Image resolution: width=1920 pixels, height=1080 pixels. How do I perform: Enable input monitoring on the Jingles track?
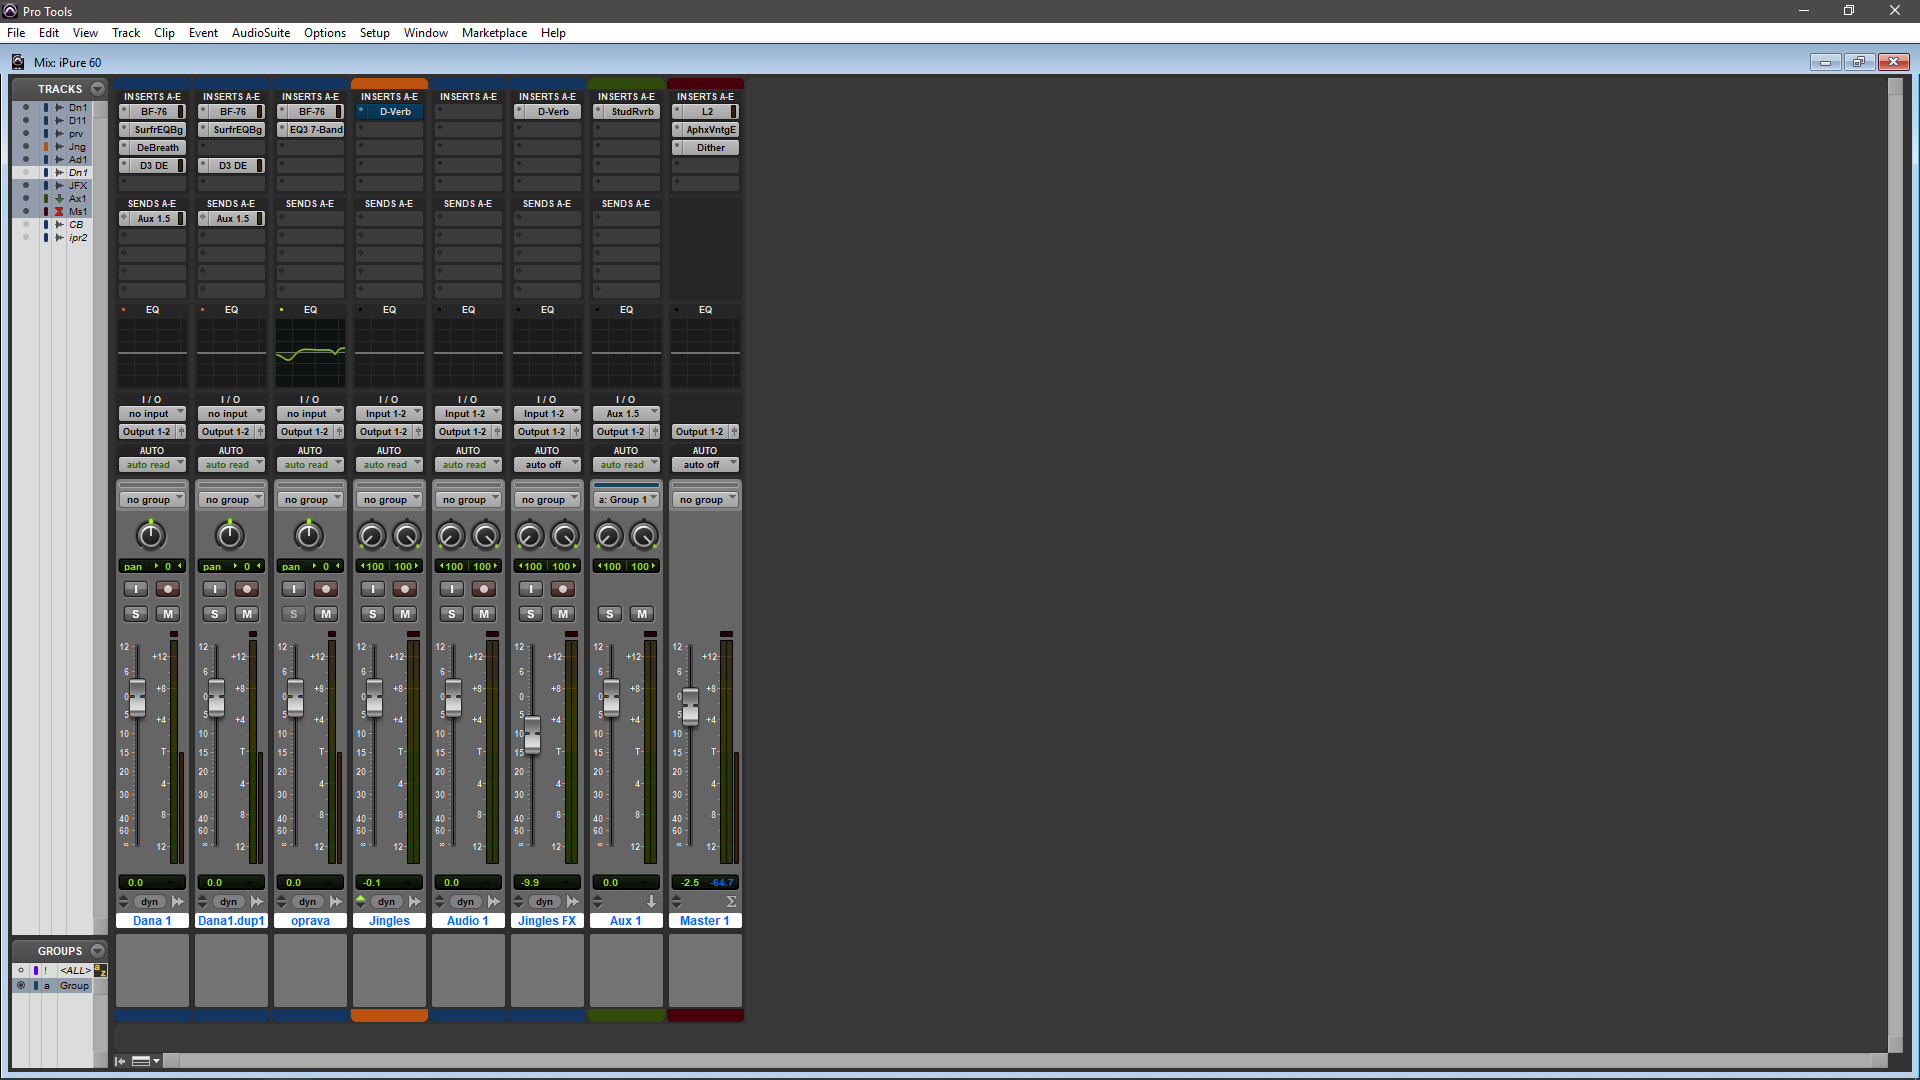click(x=373, y=589)
